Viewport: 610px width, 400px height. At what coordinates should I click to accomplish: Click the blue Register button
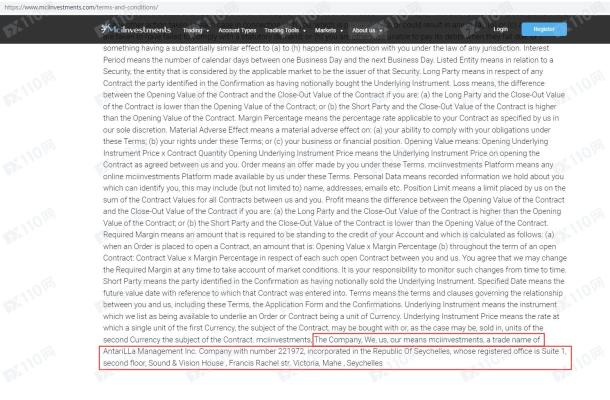(x=544, y=29)
